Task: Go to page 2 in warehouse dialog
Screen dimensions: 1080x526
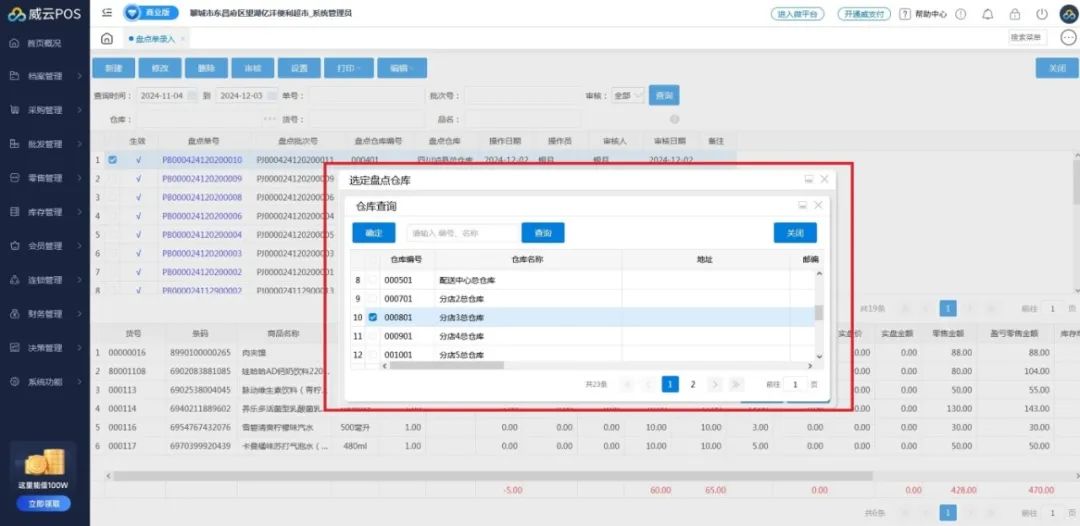Action: click(x=693, y=384)
